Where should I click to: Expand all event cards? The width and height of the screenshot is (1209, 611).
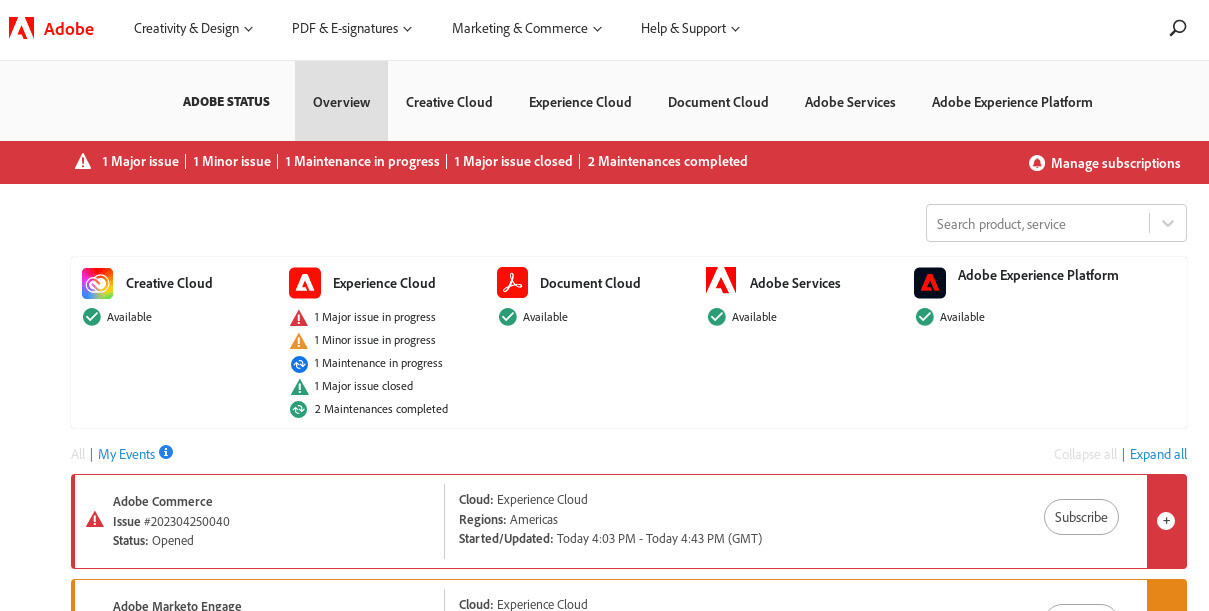[1158, 454]
